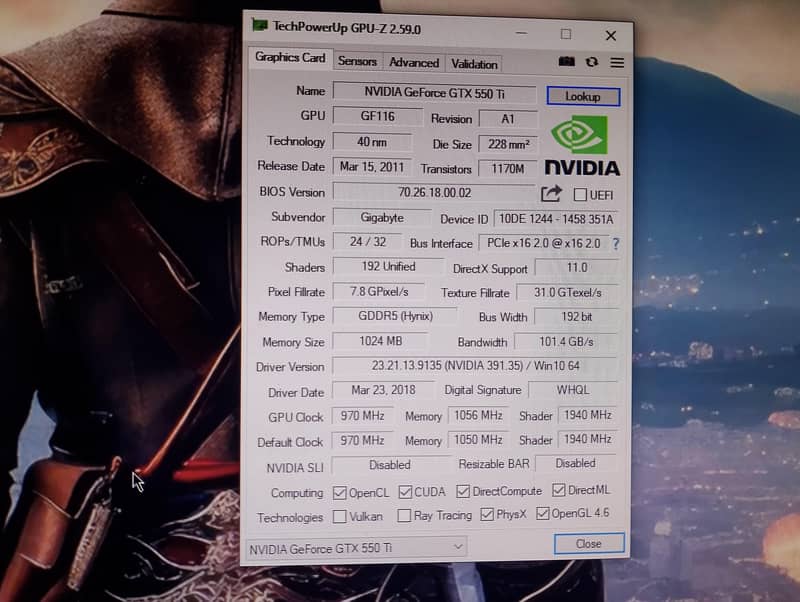
Task: Click the GPU-Z screenshot camera icon
Action: (566, 62)
